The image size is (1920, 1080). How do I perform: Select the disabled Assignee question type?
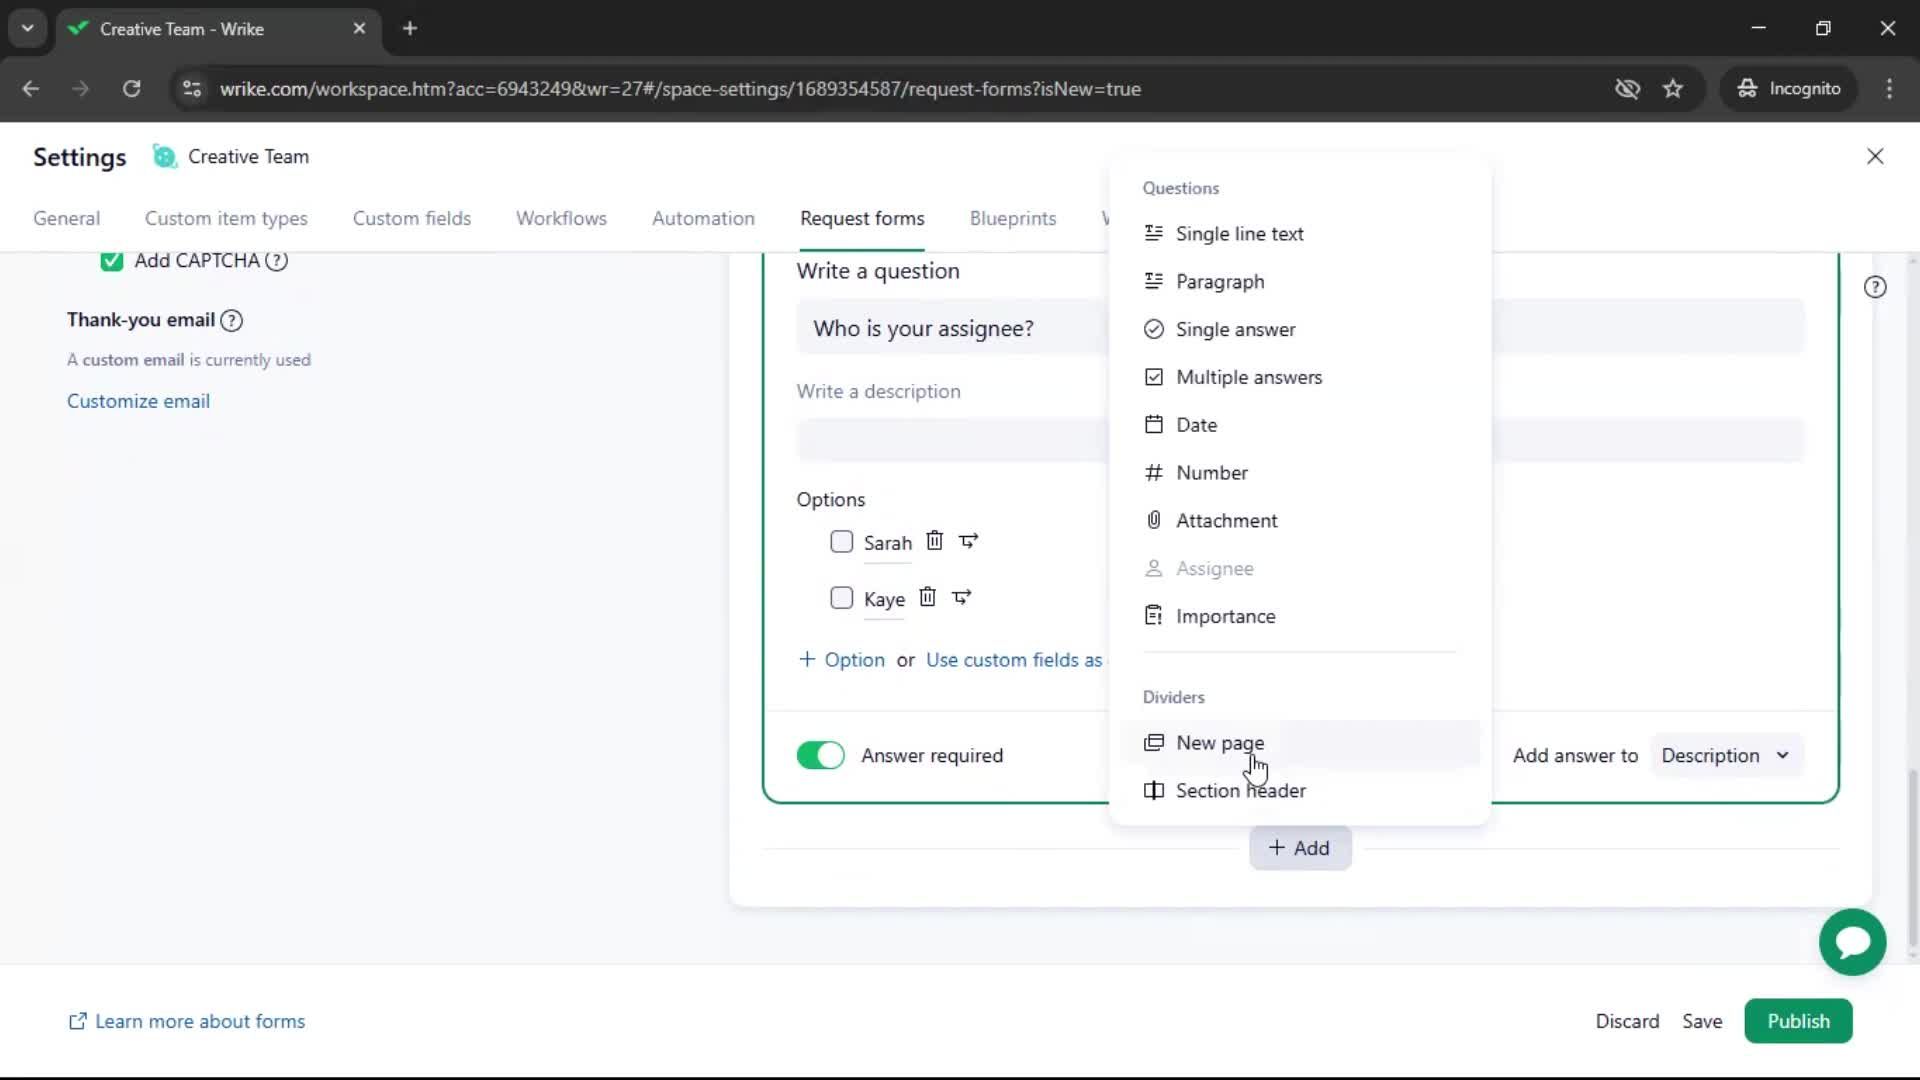1299,569
